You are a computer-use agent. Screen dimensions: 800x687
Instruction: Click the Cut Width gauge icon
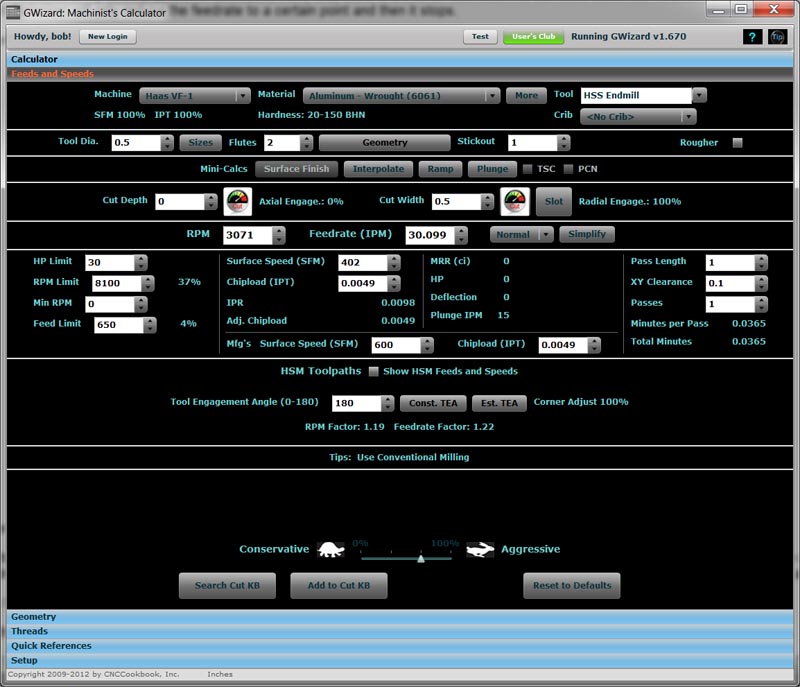(x=515, y=201)
